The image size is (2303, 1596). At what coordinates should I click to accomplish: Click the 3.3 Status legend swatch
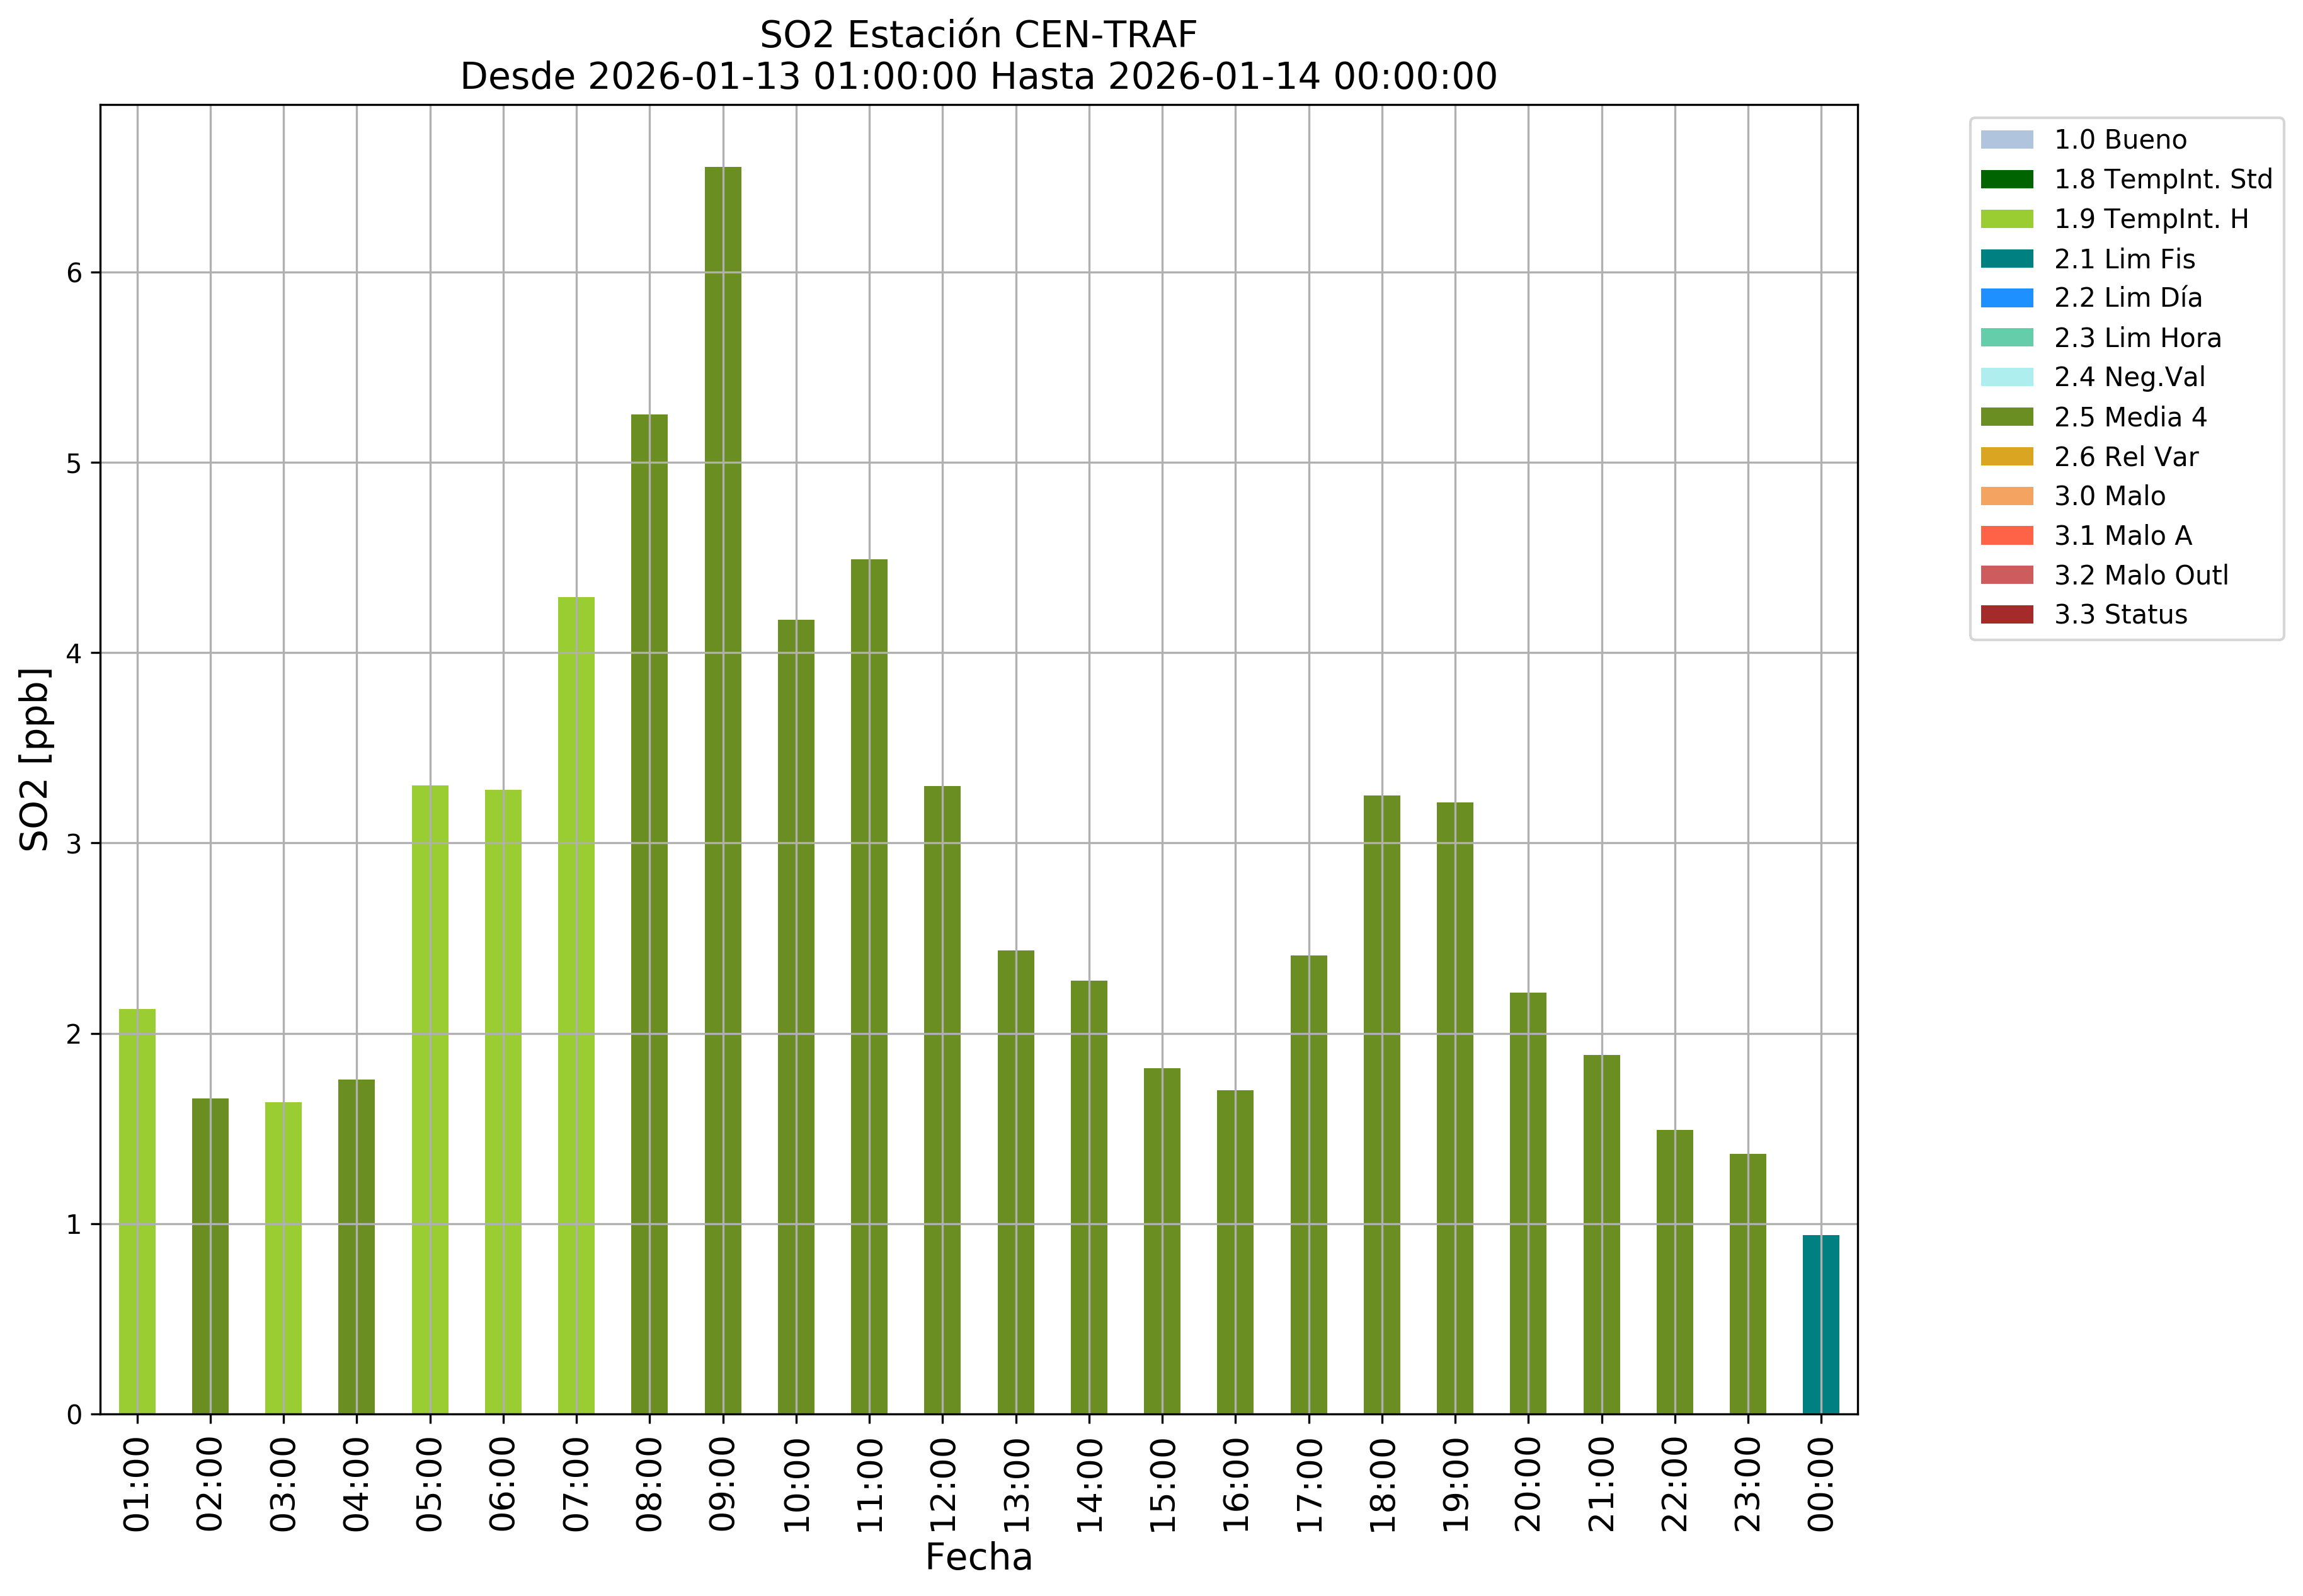click(x=2006, y=615)
